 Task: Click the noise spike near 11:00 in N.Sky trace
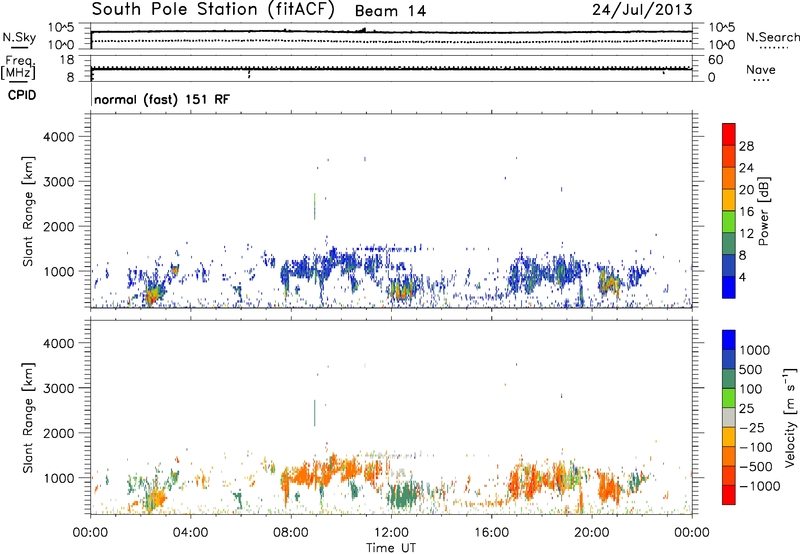pyautogui.click(x=363, y=30)
